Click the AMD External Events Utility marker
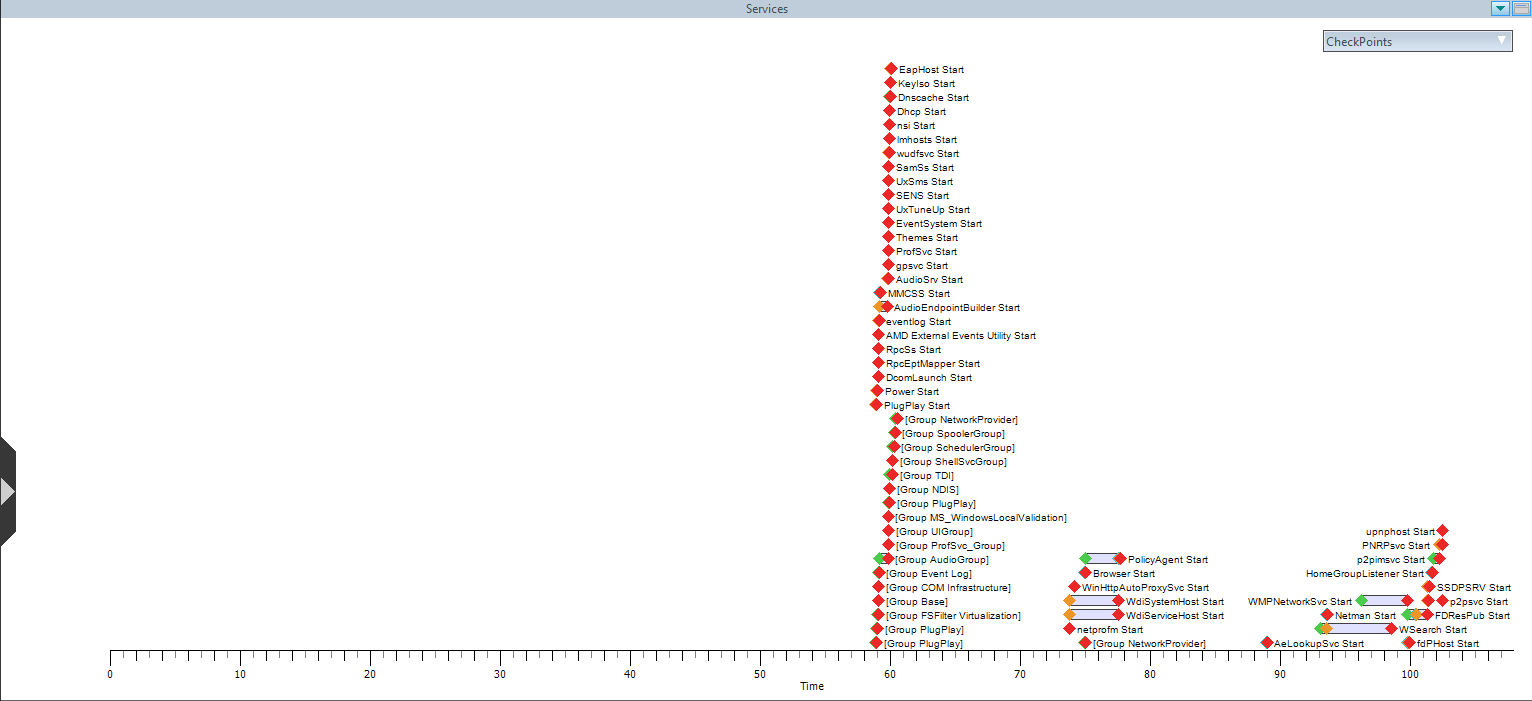 pyautogui.click(x=878, y=335)
